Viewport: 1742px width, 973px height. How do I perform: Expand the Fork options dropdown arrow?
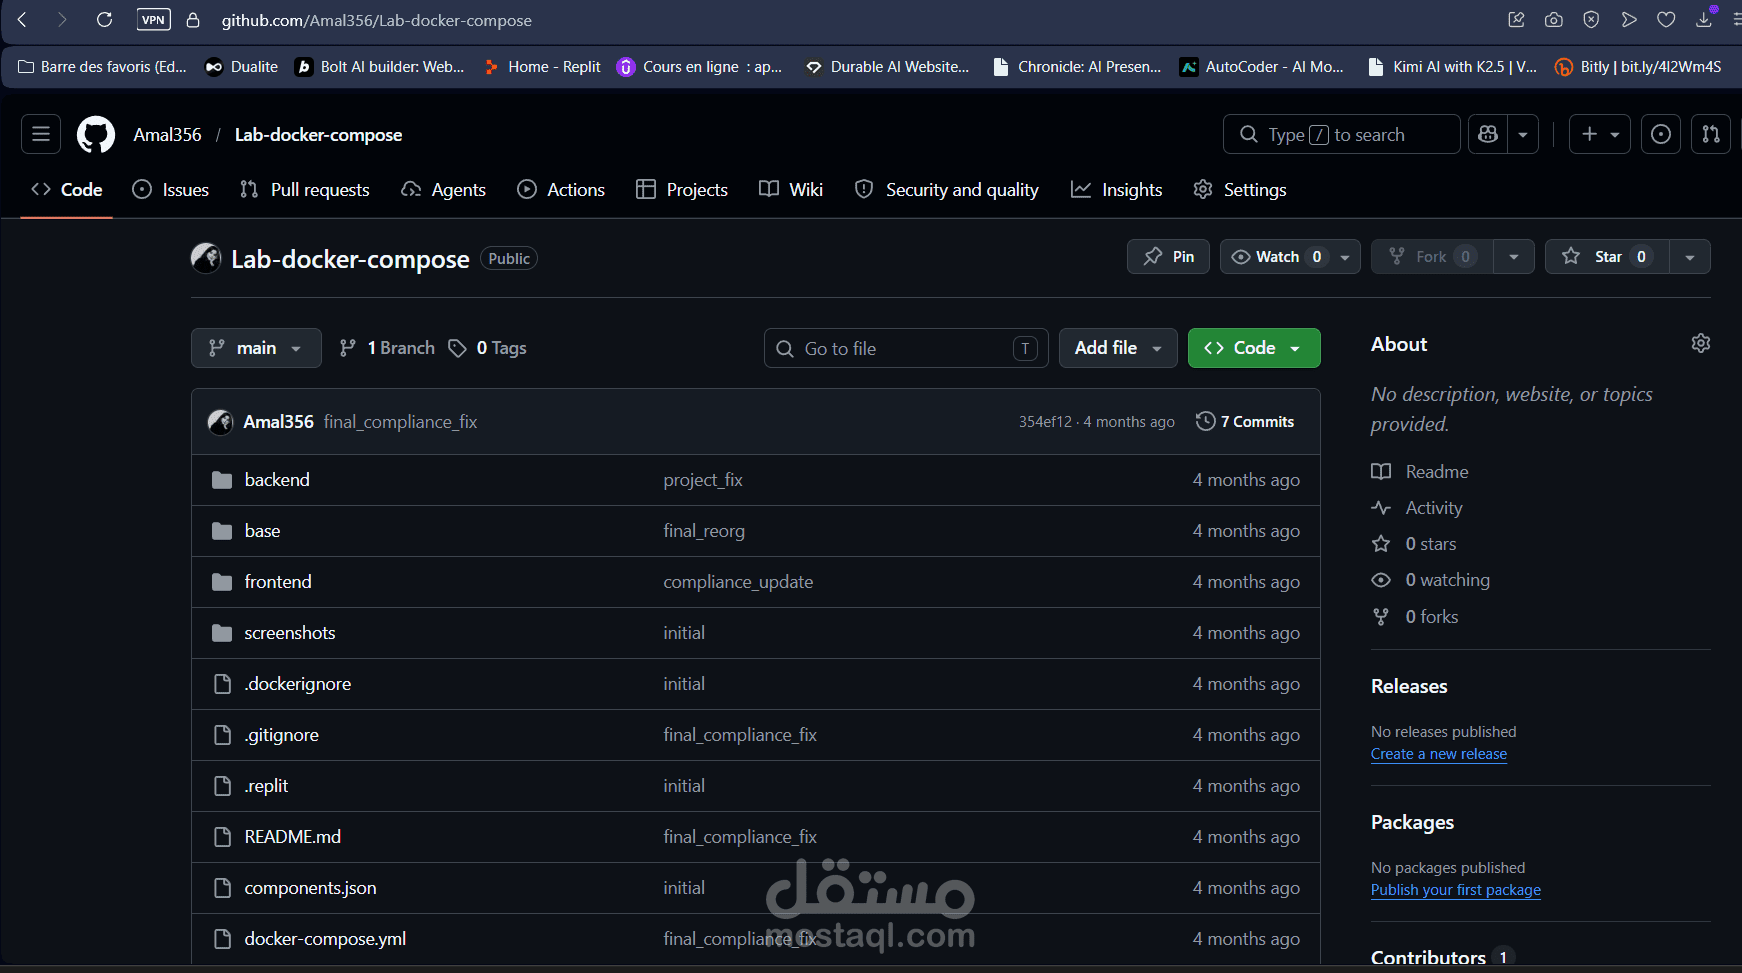point(1514,257)
